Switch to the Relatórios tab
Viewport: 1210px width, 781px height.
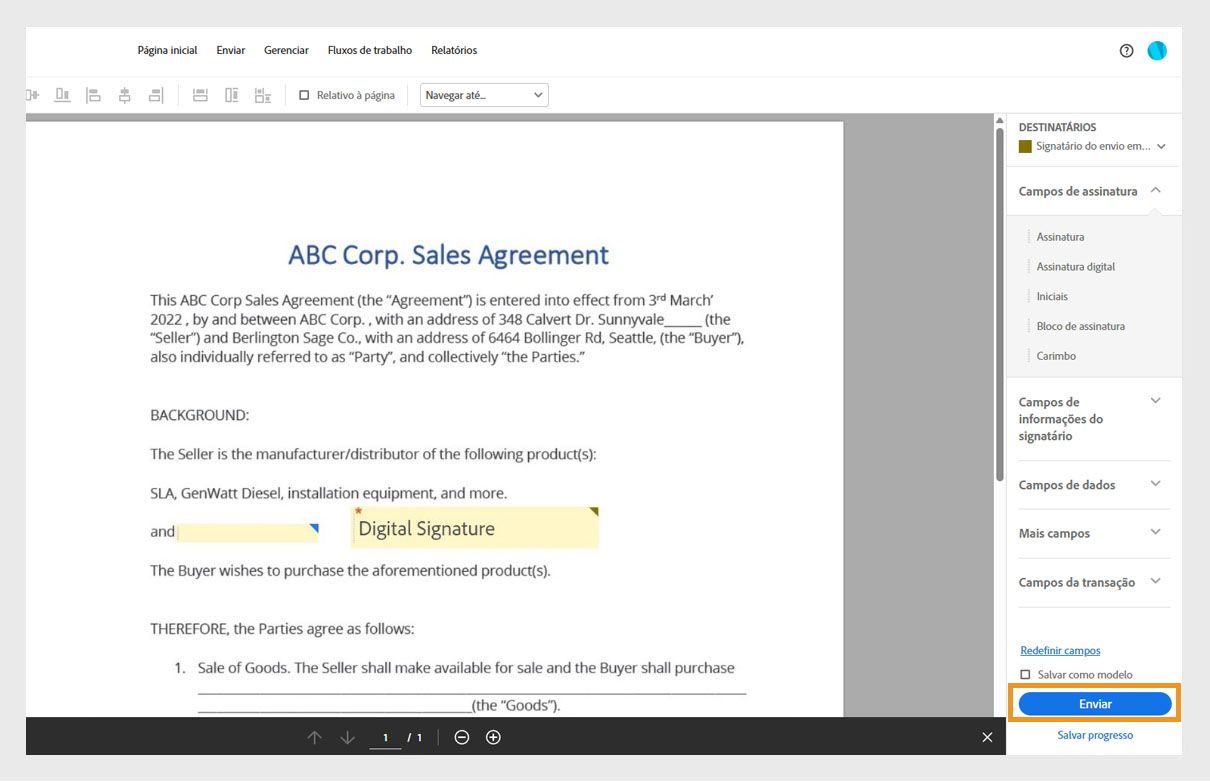[x=454, y=50]
